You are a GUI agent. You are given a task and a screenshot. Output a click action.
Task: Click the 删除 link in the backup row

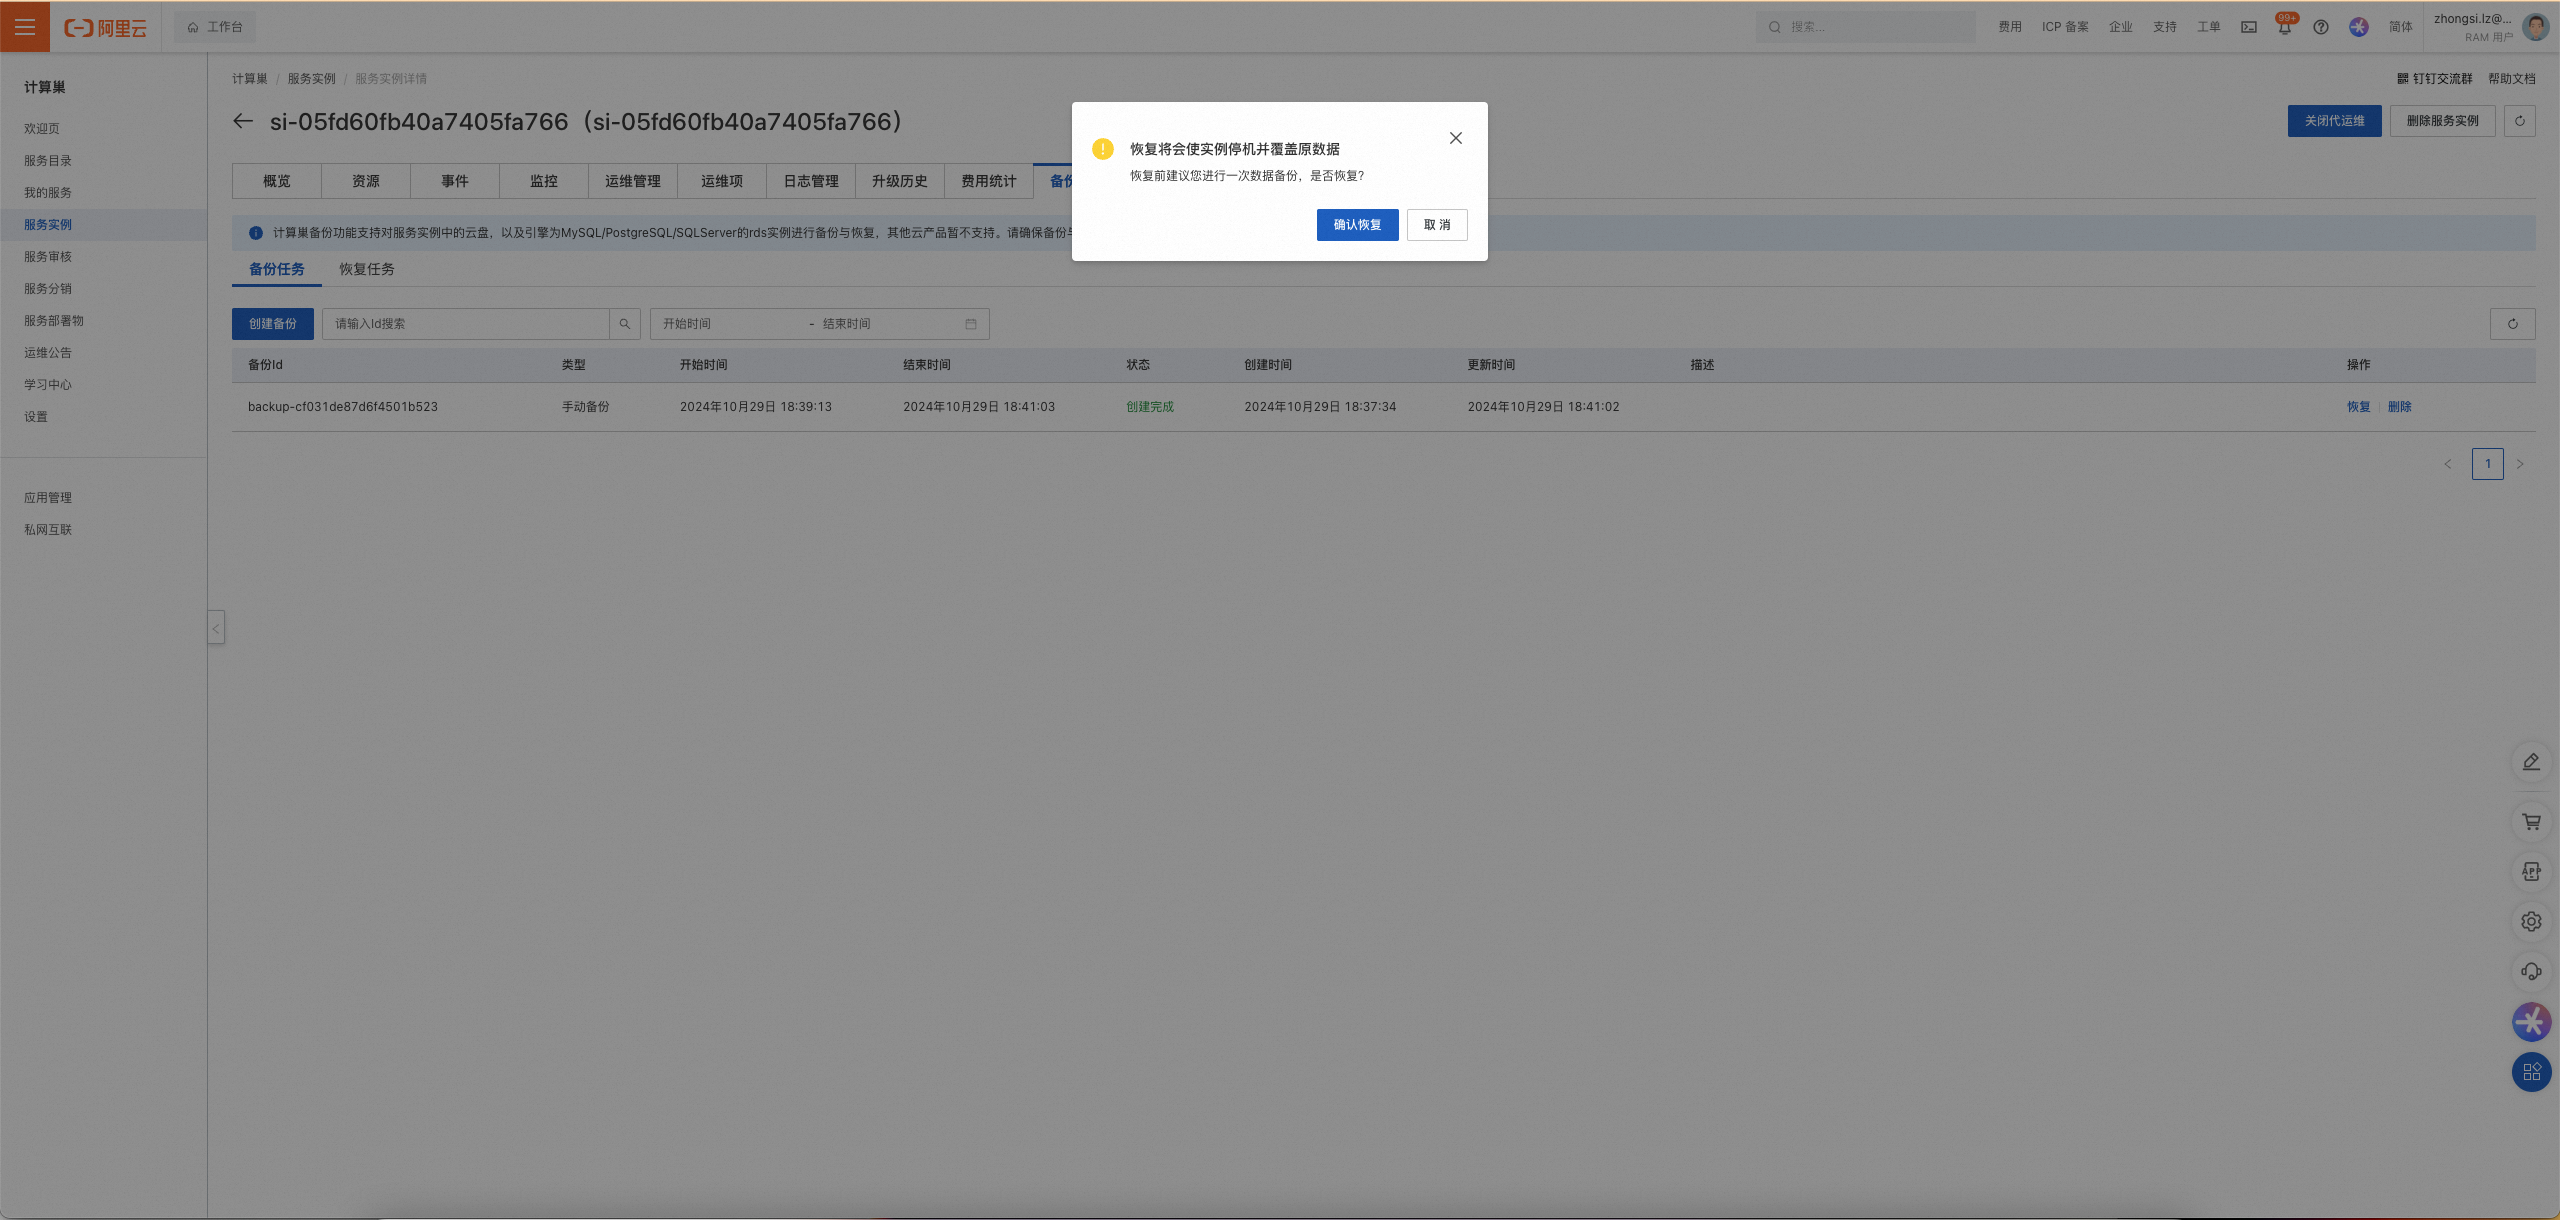point(2399,407)
